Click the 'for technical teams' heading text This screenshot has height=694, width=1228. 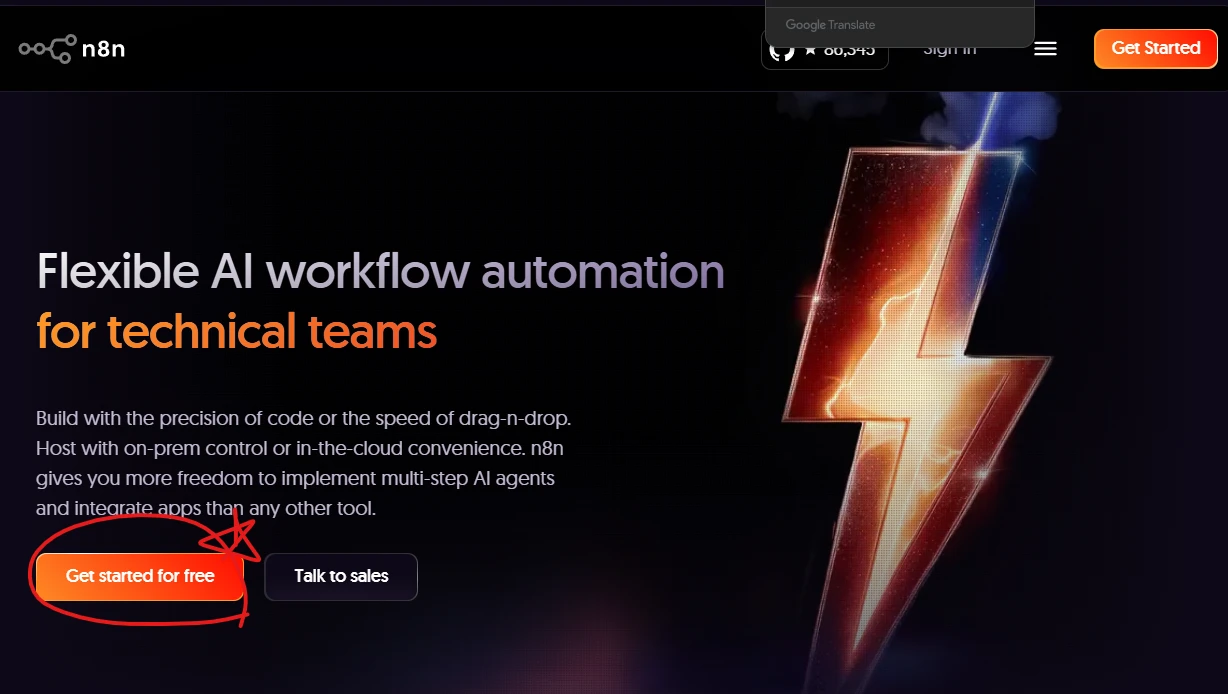pos(237,331)
